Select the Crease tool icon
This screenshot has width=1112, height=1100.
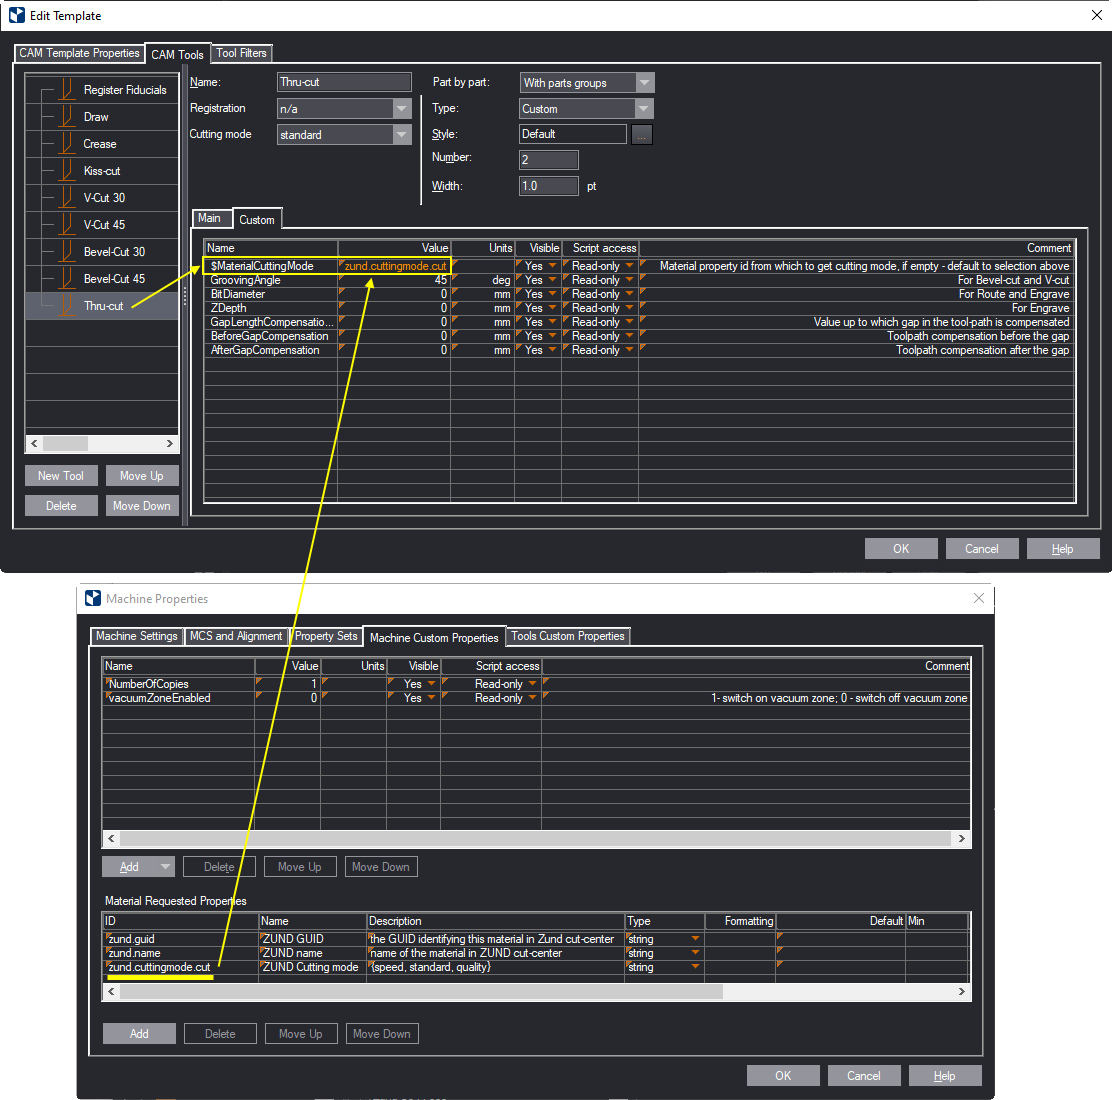pos(67,144)
